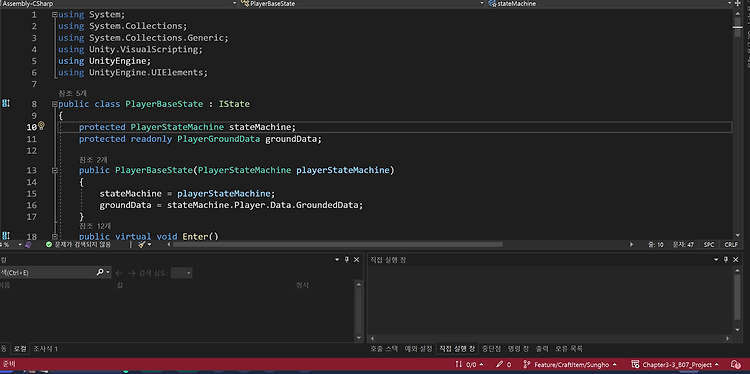Click the '참조 12개' CodeLens link above Enter
Viewport: 750px width, 374px height.
coord(95,225)
